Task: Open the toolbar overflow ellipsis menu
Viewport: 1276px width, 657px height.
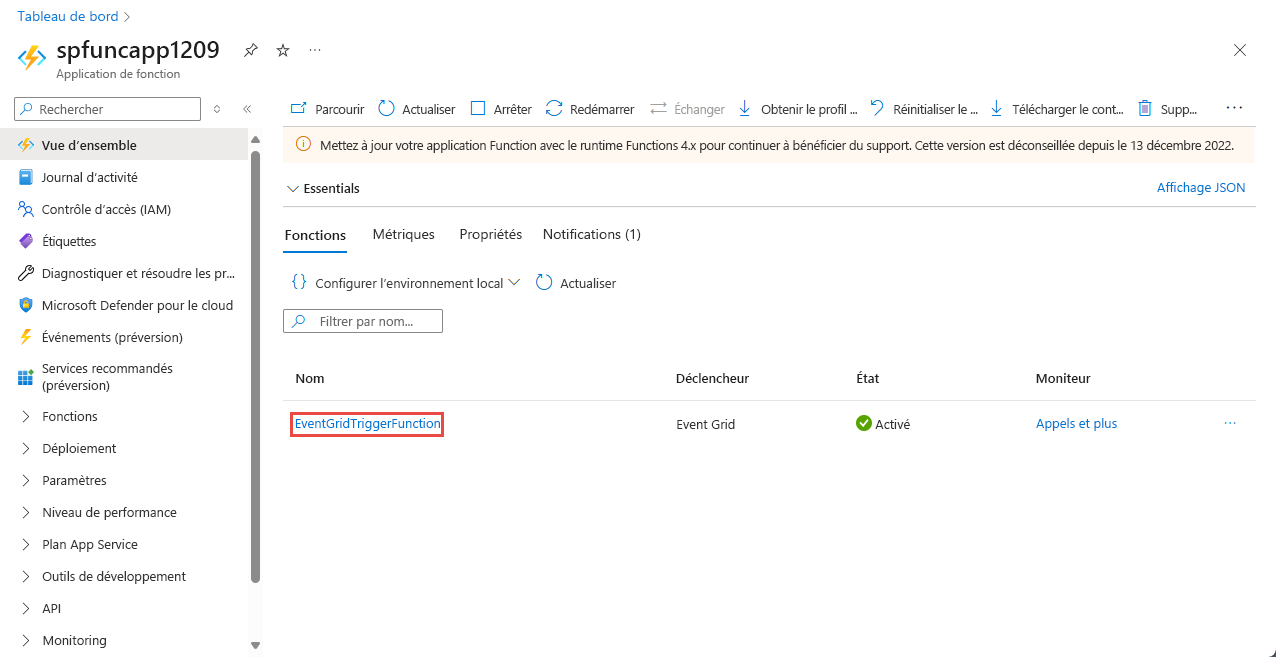Action: click(1234, 109)
